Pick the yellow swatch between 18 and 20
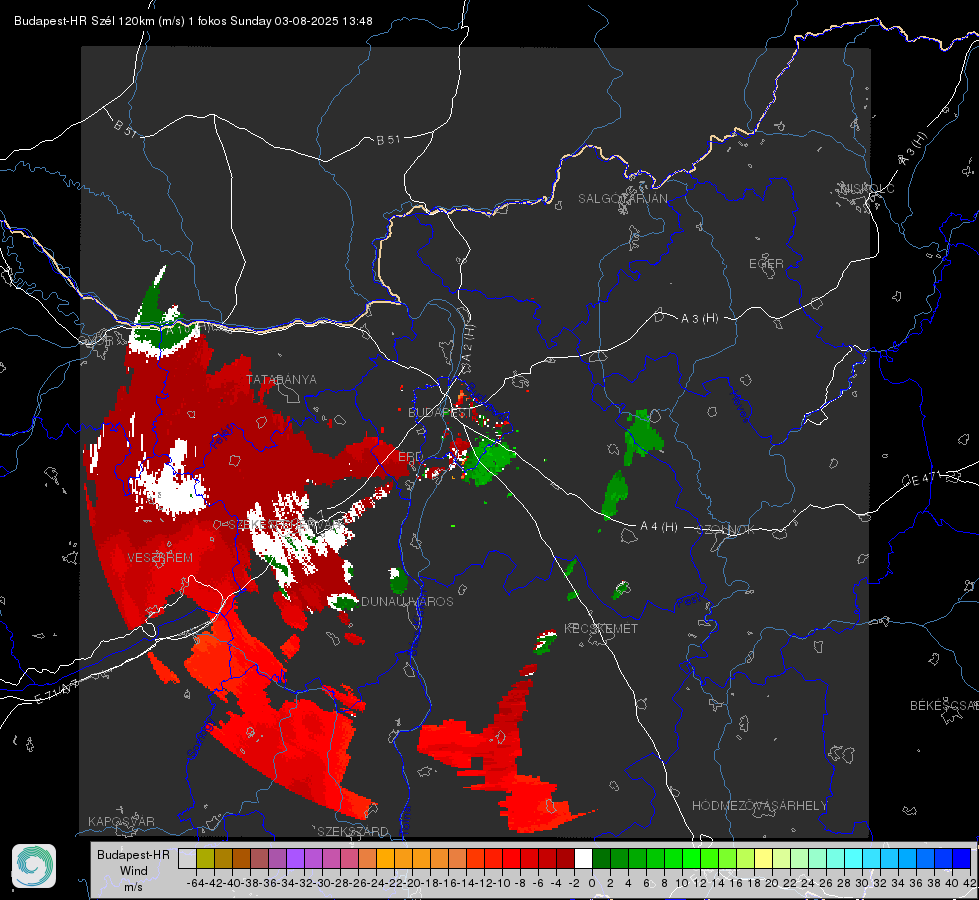Image resolution: width=979 pixels, height=900 pixels. coord(763,858)
